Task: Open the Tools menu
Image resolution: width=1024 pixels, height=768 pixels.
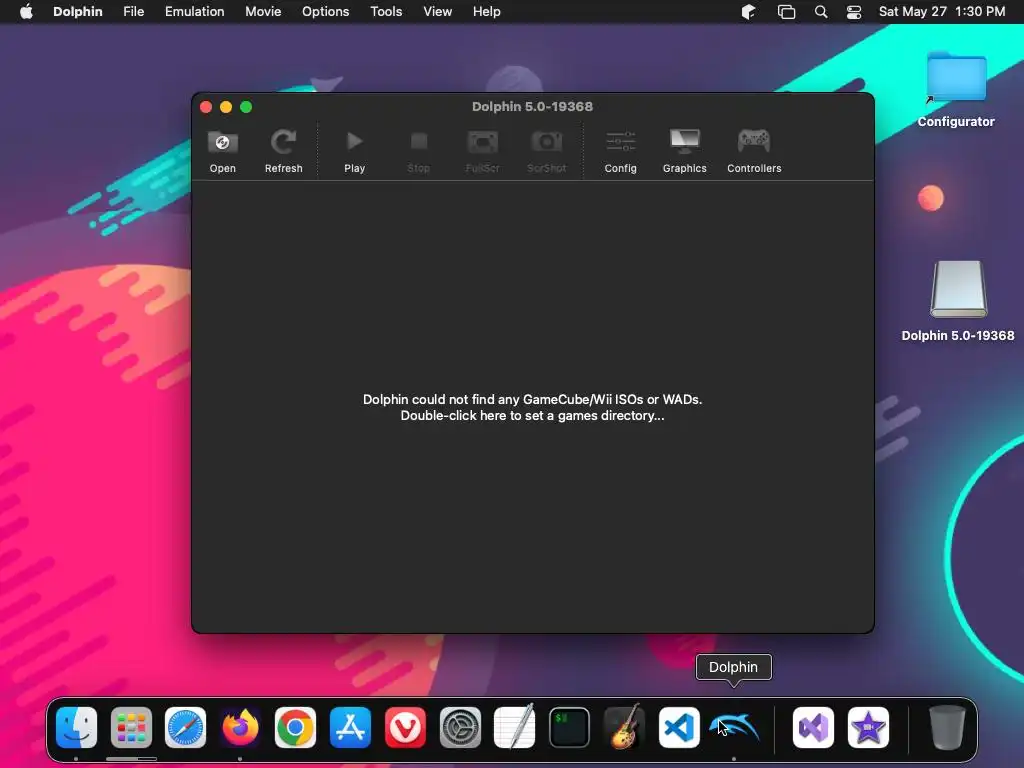Action: click(386, 12)
